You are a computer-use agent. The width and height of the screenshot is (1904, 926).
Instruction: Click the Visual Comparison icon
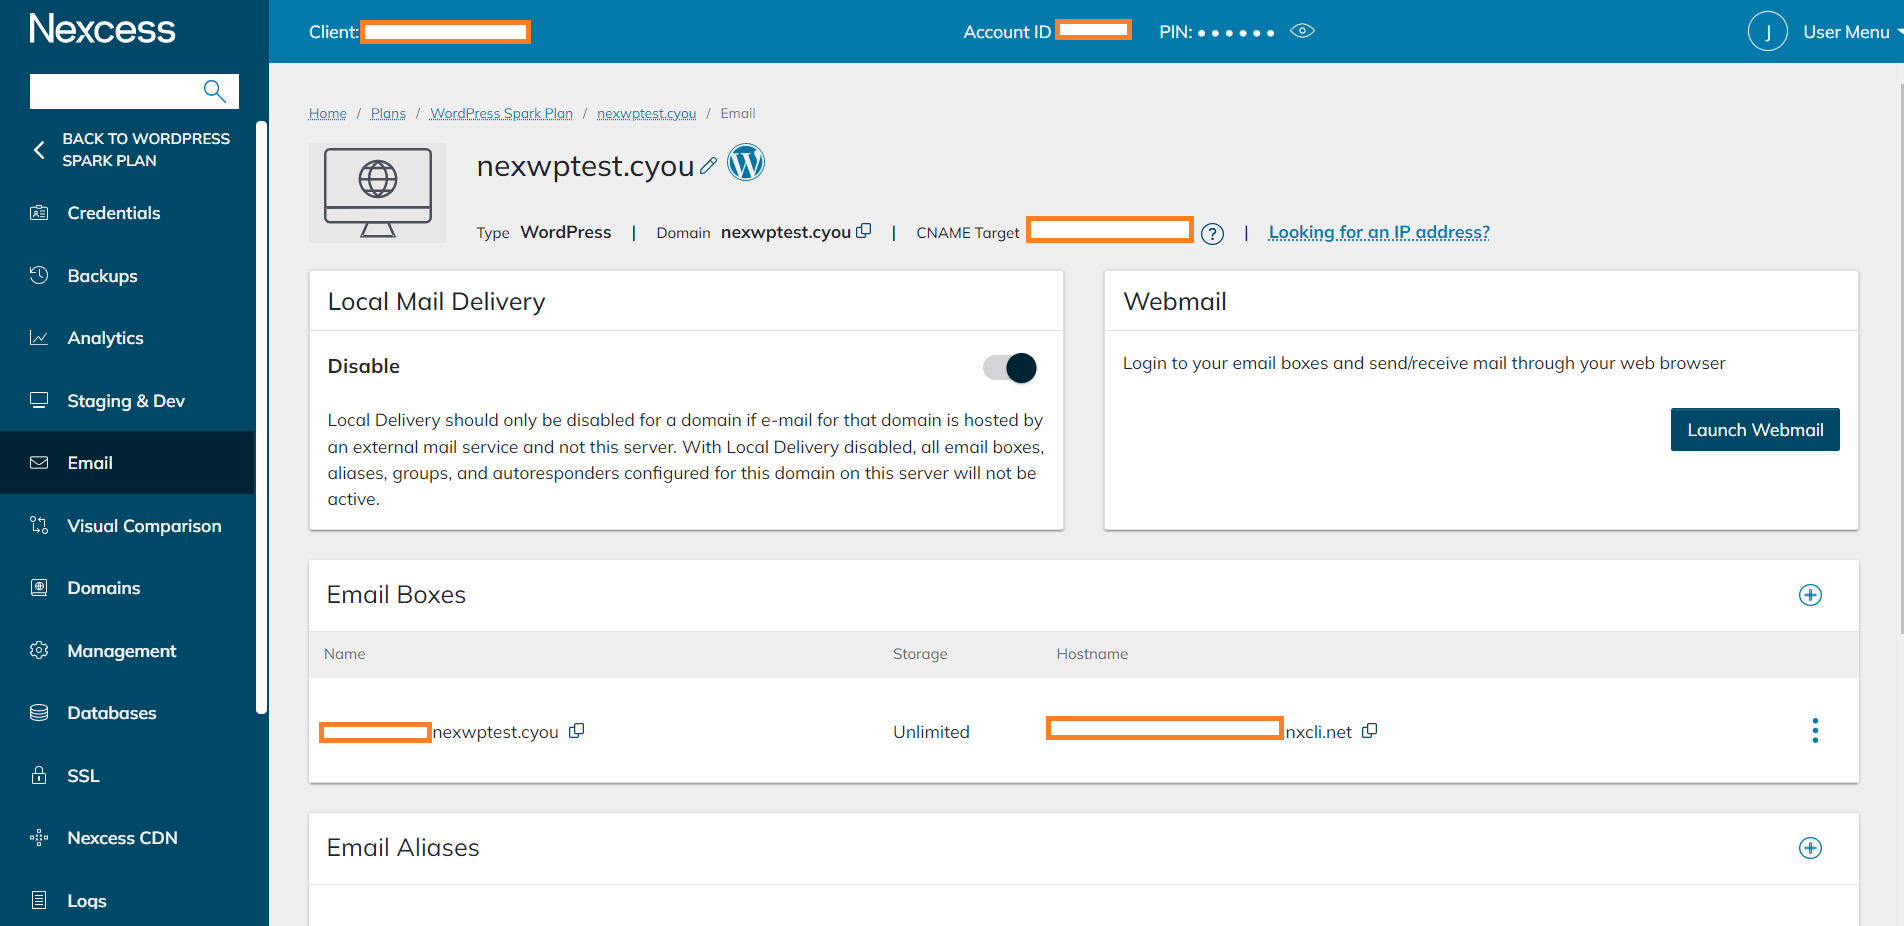click(x=39, y=525)
